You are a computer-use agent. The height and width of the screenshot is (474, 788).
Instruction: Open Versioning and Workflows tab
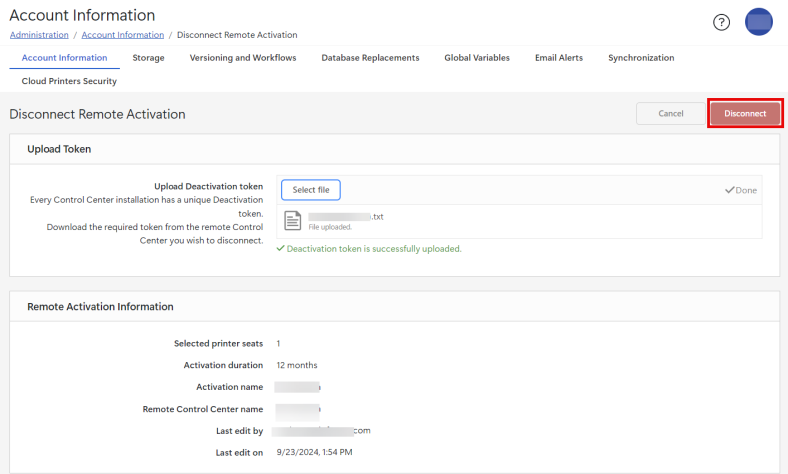(243, 58)
